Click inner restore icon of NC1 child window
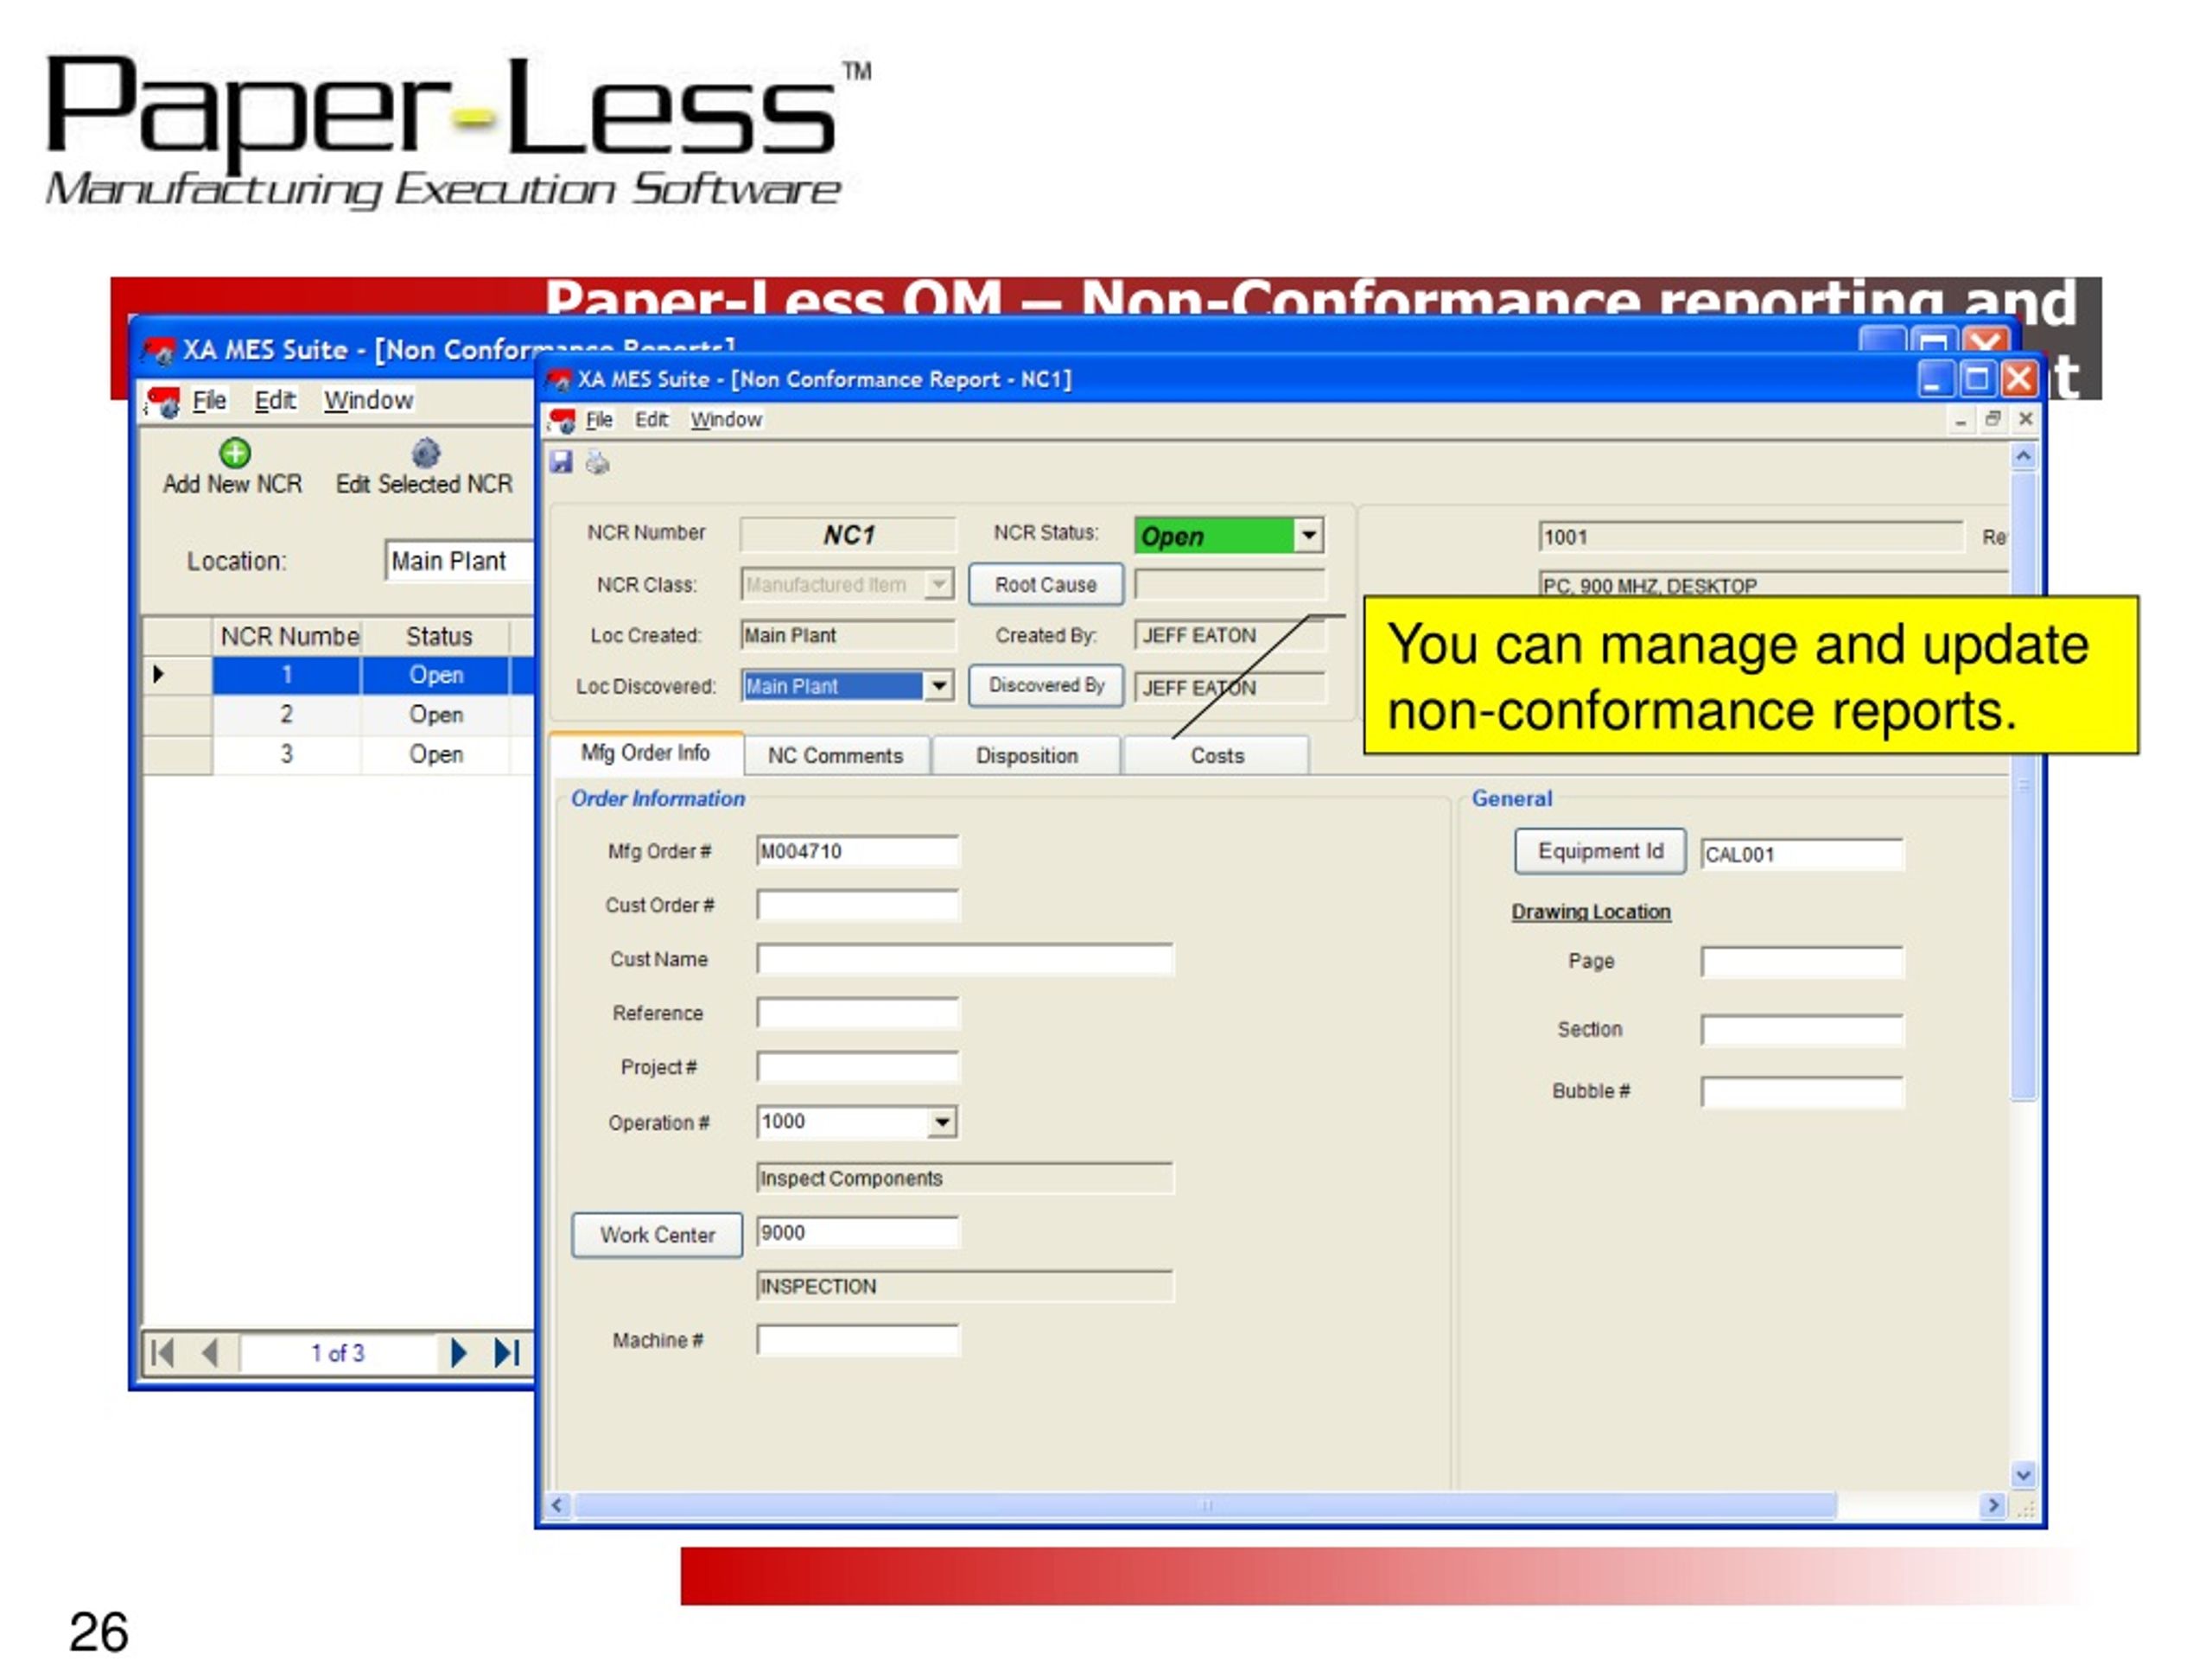This screenshot has width=2212, height=1659. point(1993,420)
